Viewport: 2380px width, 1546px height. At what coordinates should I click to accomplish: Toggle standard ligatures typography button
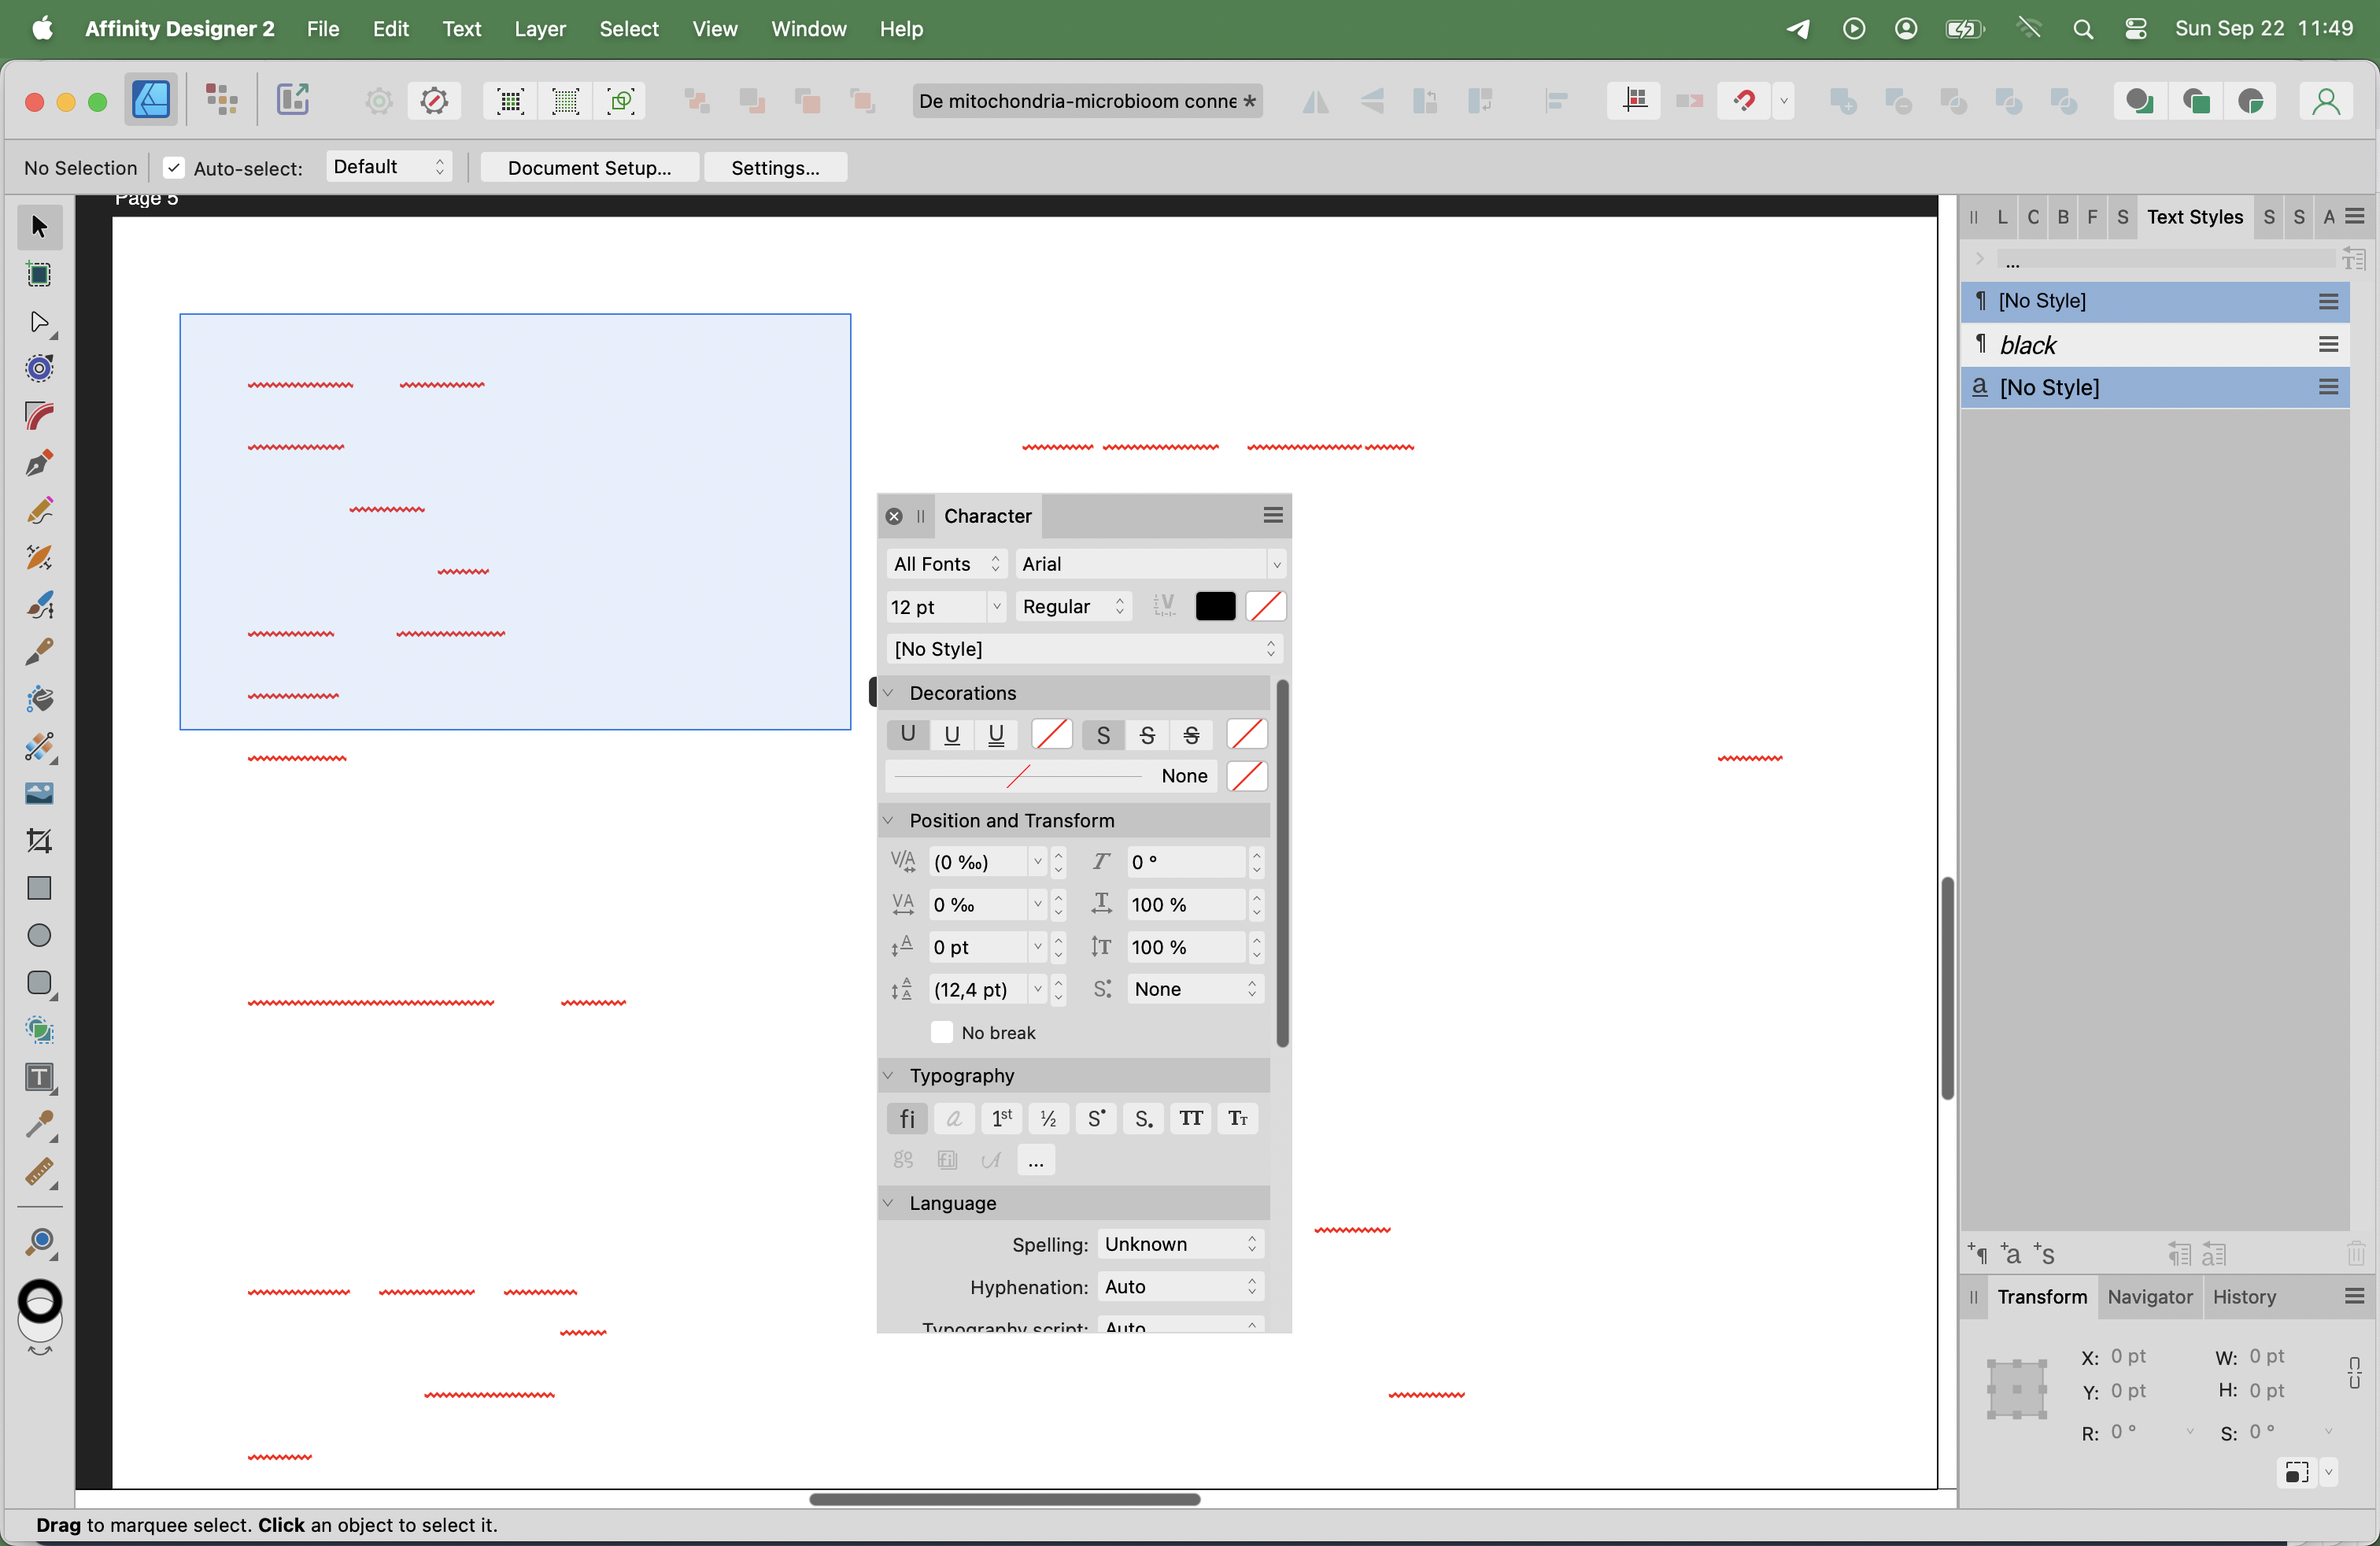(906, 1118)
